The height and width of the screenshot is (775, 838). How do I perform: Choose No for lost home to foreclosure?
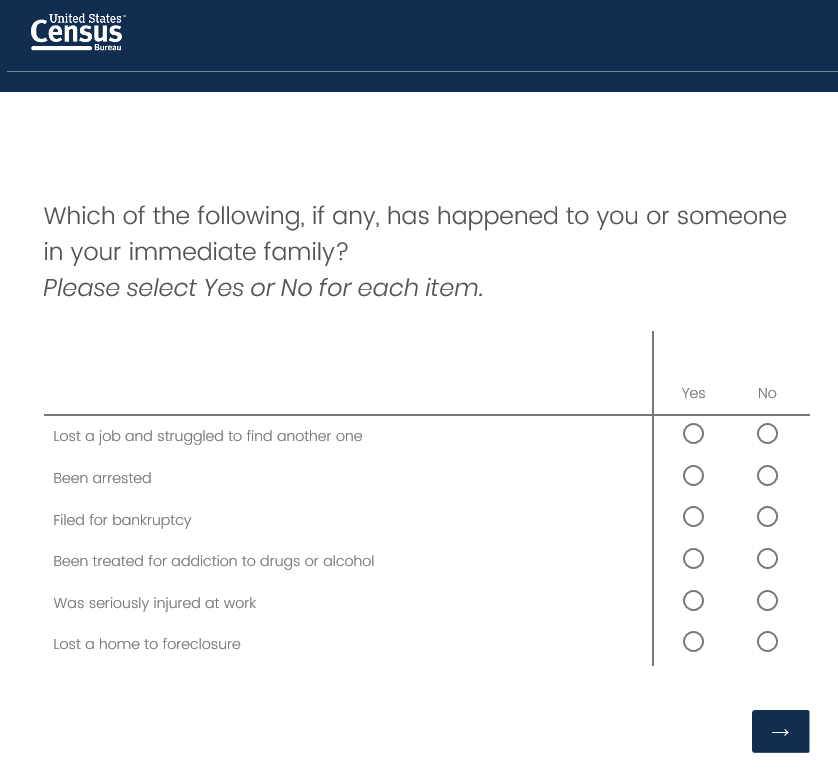tap(767, 642)
